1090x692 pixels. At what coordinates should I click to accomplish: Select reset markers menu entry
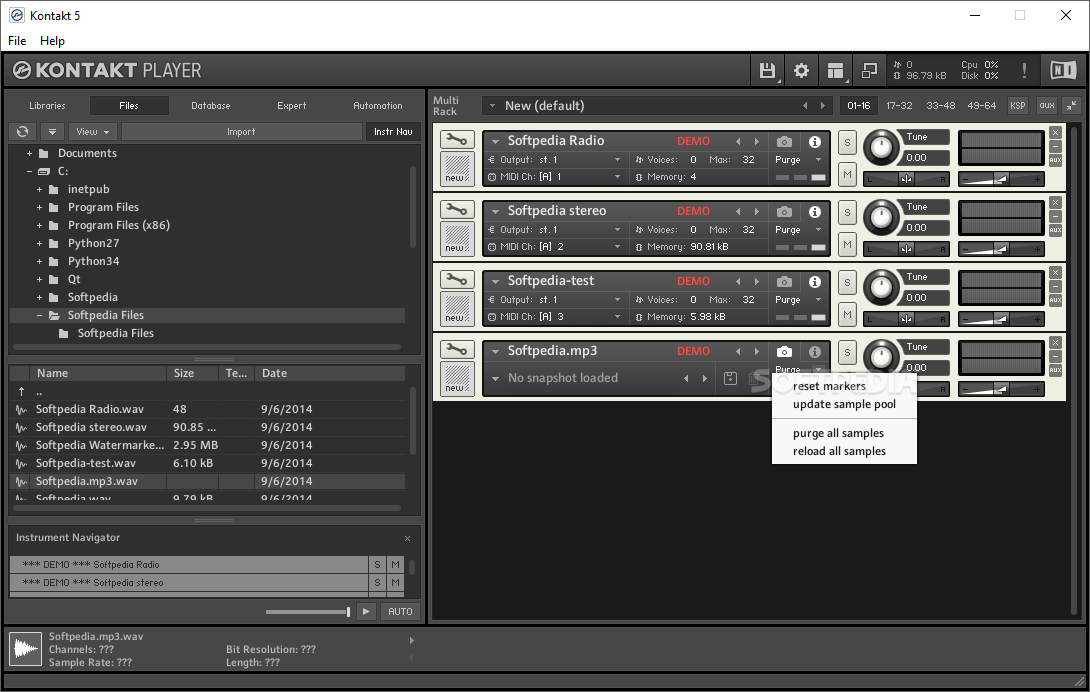[829, 386]
